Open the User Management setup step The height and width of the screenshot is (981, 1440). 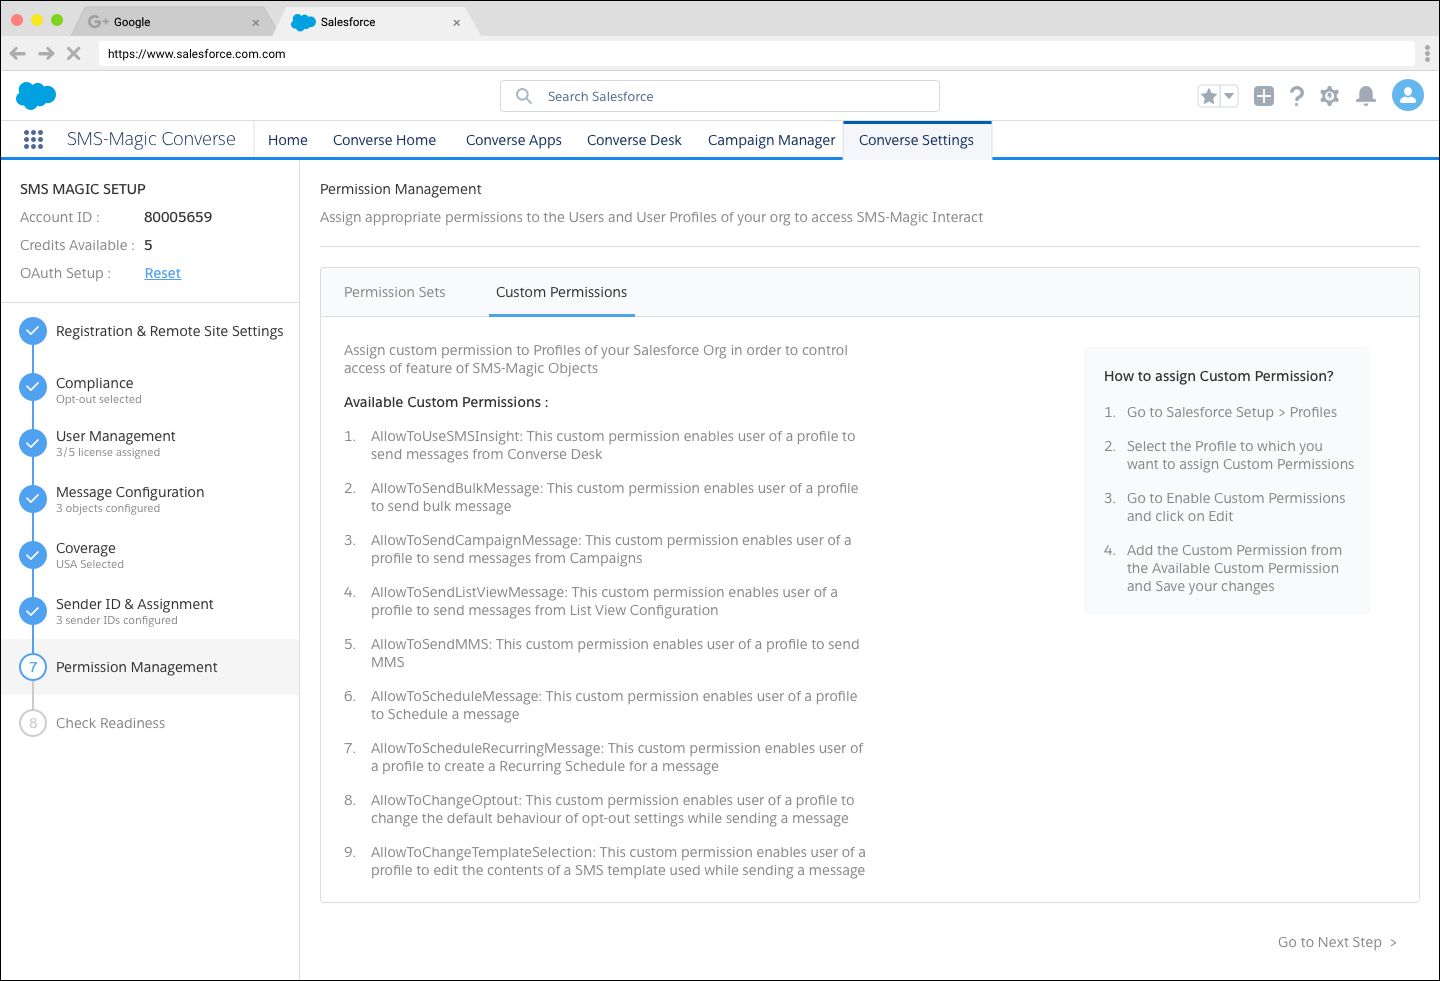tap(115, 436)
